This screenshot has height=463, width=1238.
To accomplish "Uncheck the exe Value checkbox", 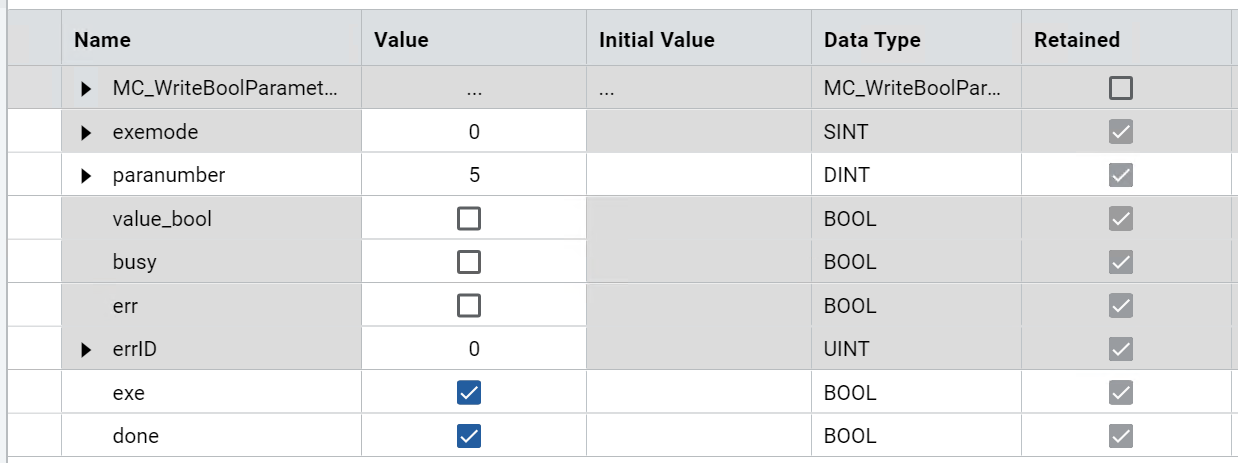I will 468,393.
